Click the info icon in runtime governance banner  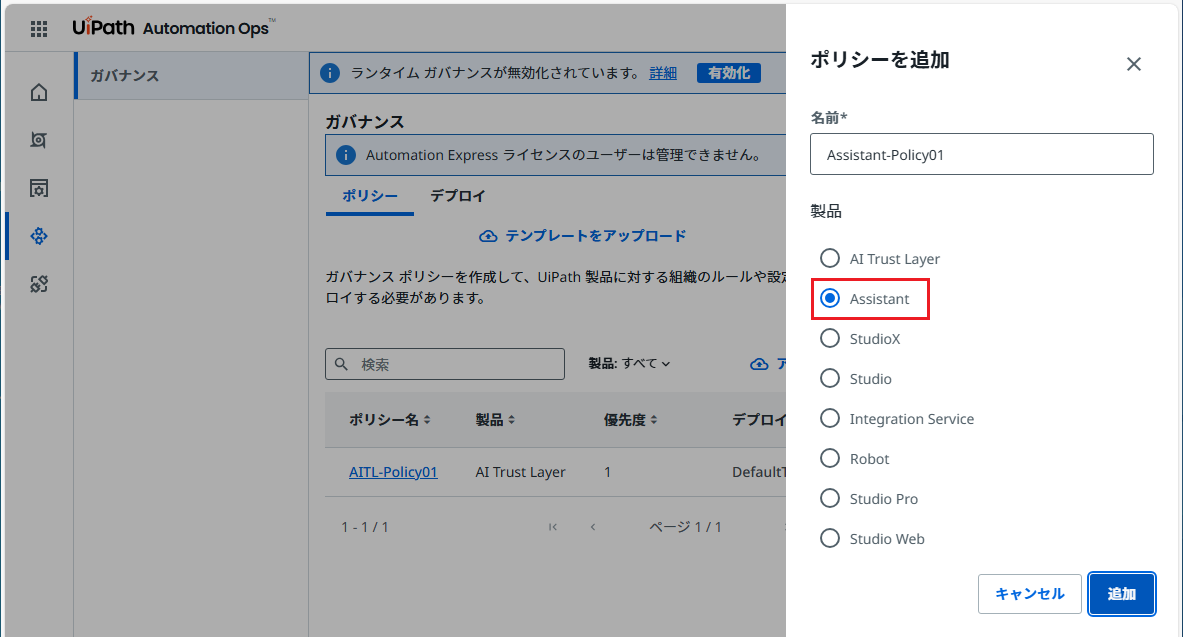(x=330, y=73)
